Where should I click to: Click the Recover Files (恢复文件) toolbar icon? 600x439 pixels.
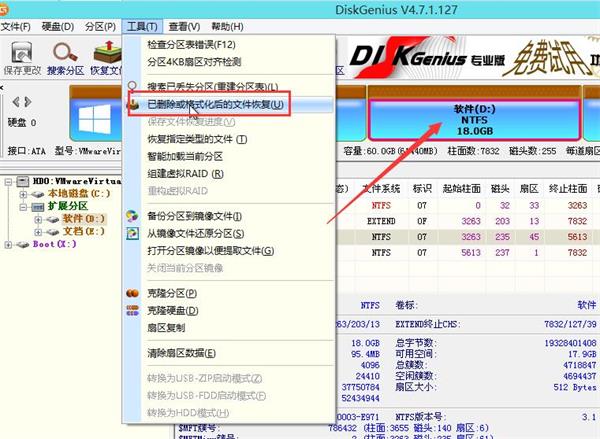click(x=108, y=52)
